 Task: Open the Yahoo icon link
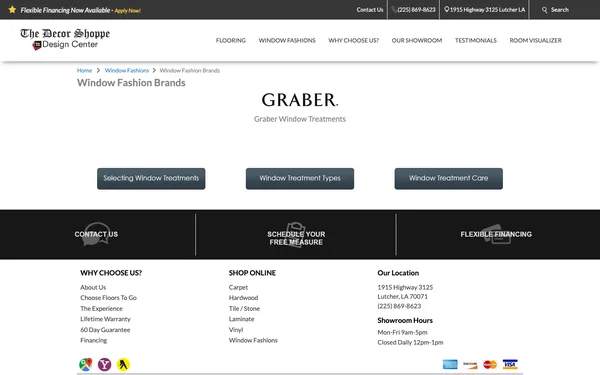click(x=104, y=364)
